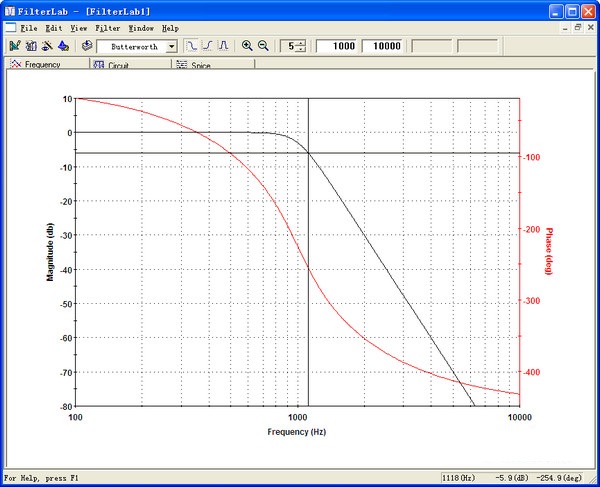600x487 pixels.
Task: Click the blue cone toolbar icon
Action: (63, 46)
